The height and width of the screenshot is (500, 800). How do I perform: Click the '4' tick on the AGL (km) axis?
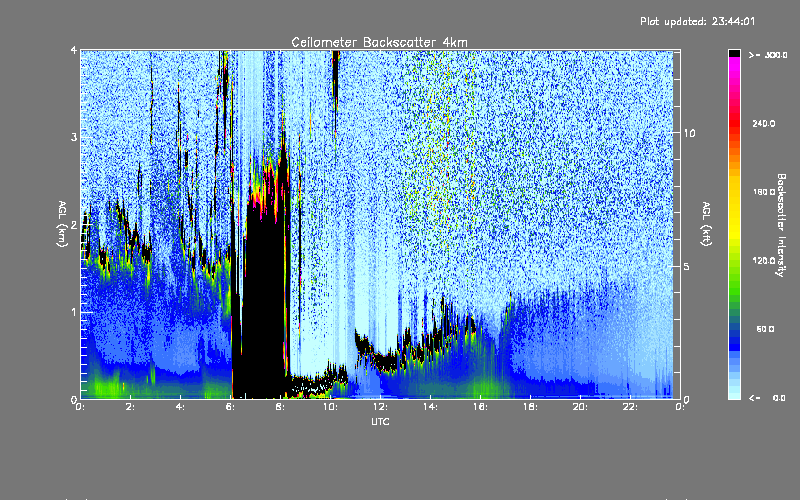(x=74, y=50)
